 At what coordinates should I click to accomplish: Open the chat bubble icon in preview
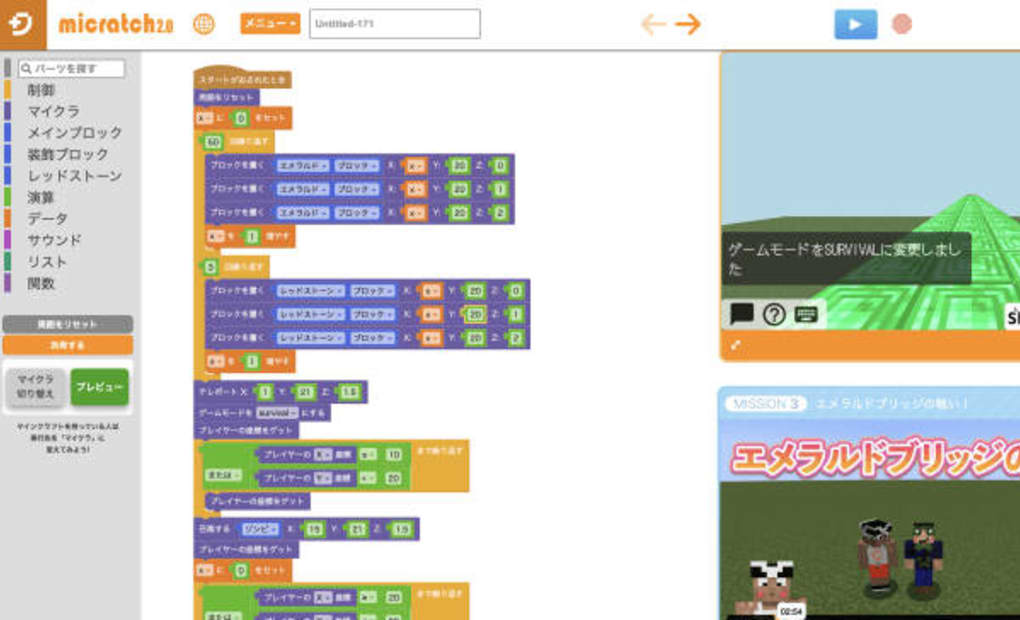[741, 314]
